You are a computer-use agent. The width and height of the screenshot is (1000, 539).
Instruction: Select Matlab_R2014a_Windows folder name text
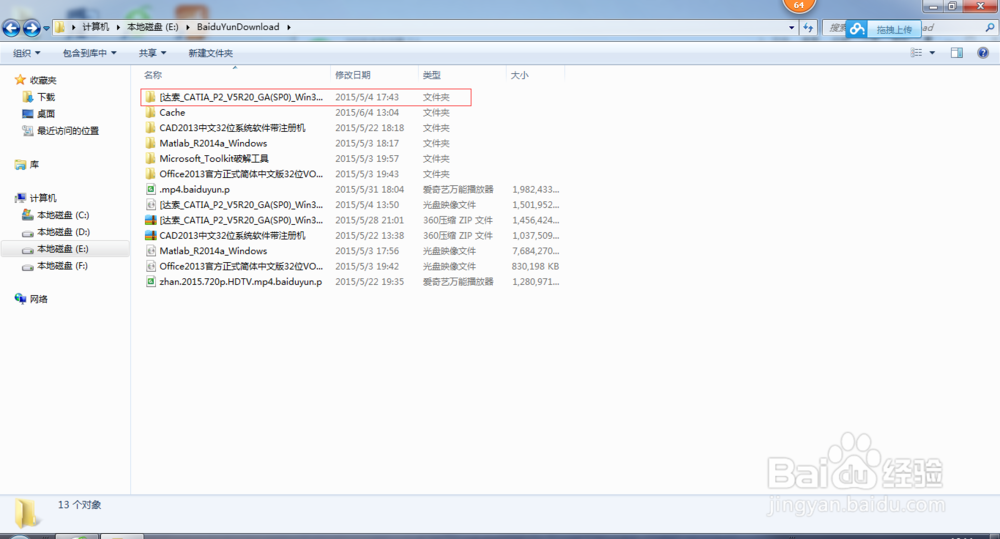coord(213,143)
